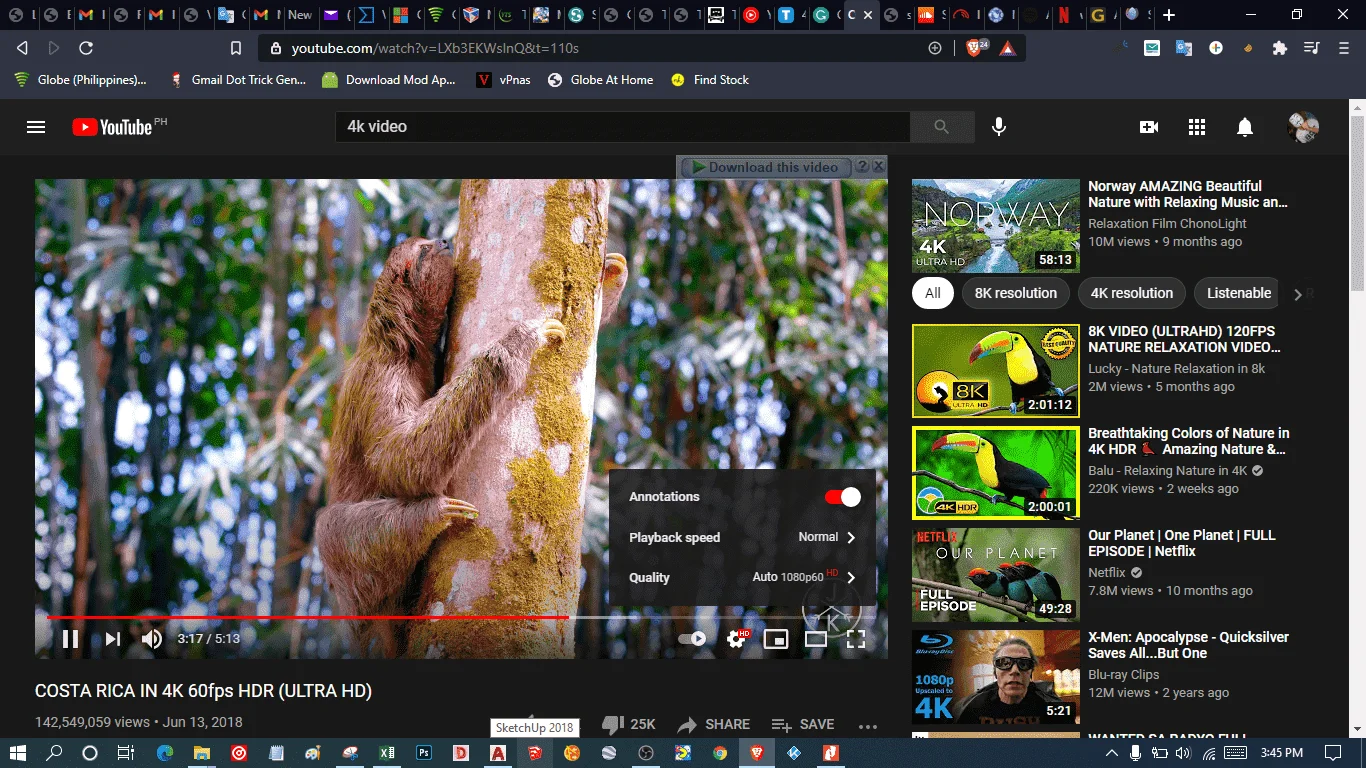1366x768 pixels.
Task: Open the more actions ellipsis below video
Action: click(867, 726)
